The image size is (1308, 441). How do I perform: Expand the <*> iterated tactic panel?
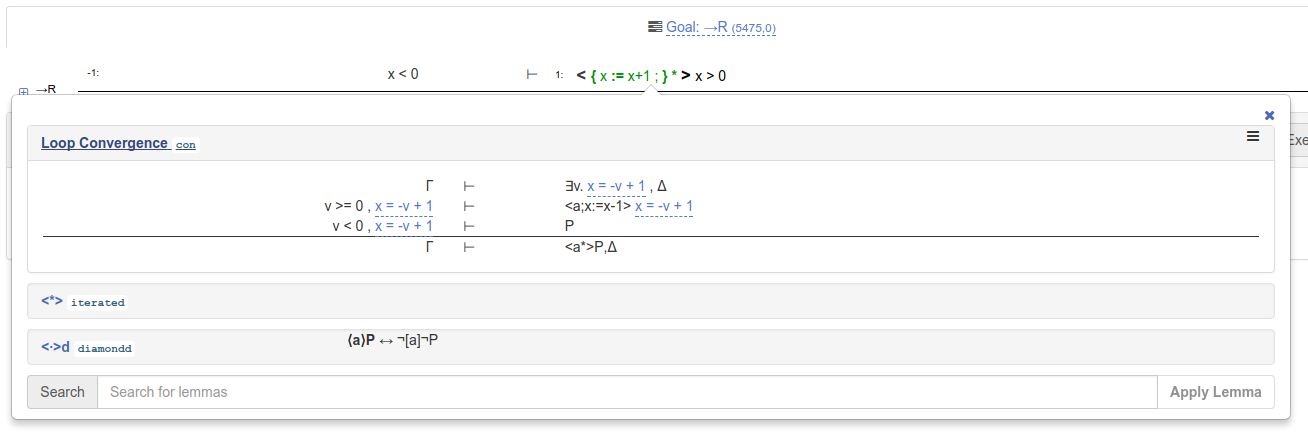click(x=650, y=300)
